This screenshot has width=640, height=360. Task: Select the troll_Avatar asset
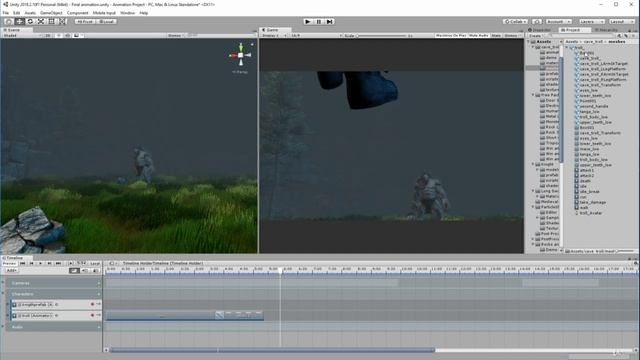pos(591,213)
